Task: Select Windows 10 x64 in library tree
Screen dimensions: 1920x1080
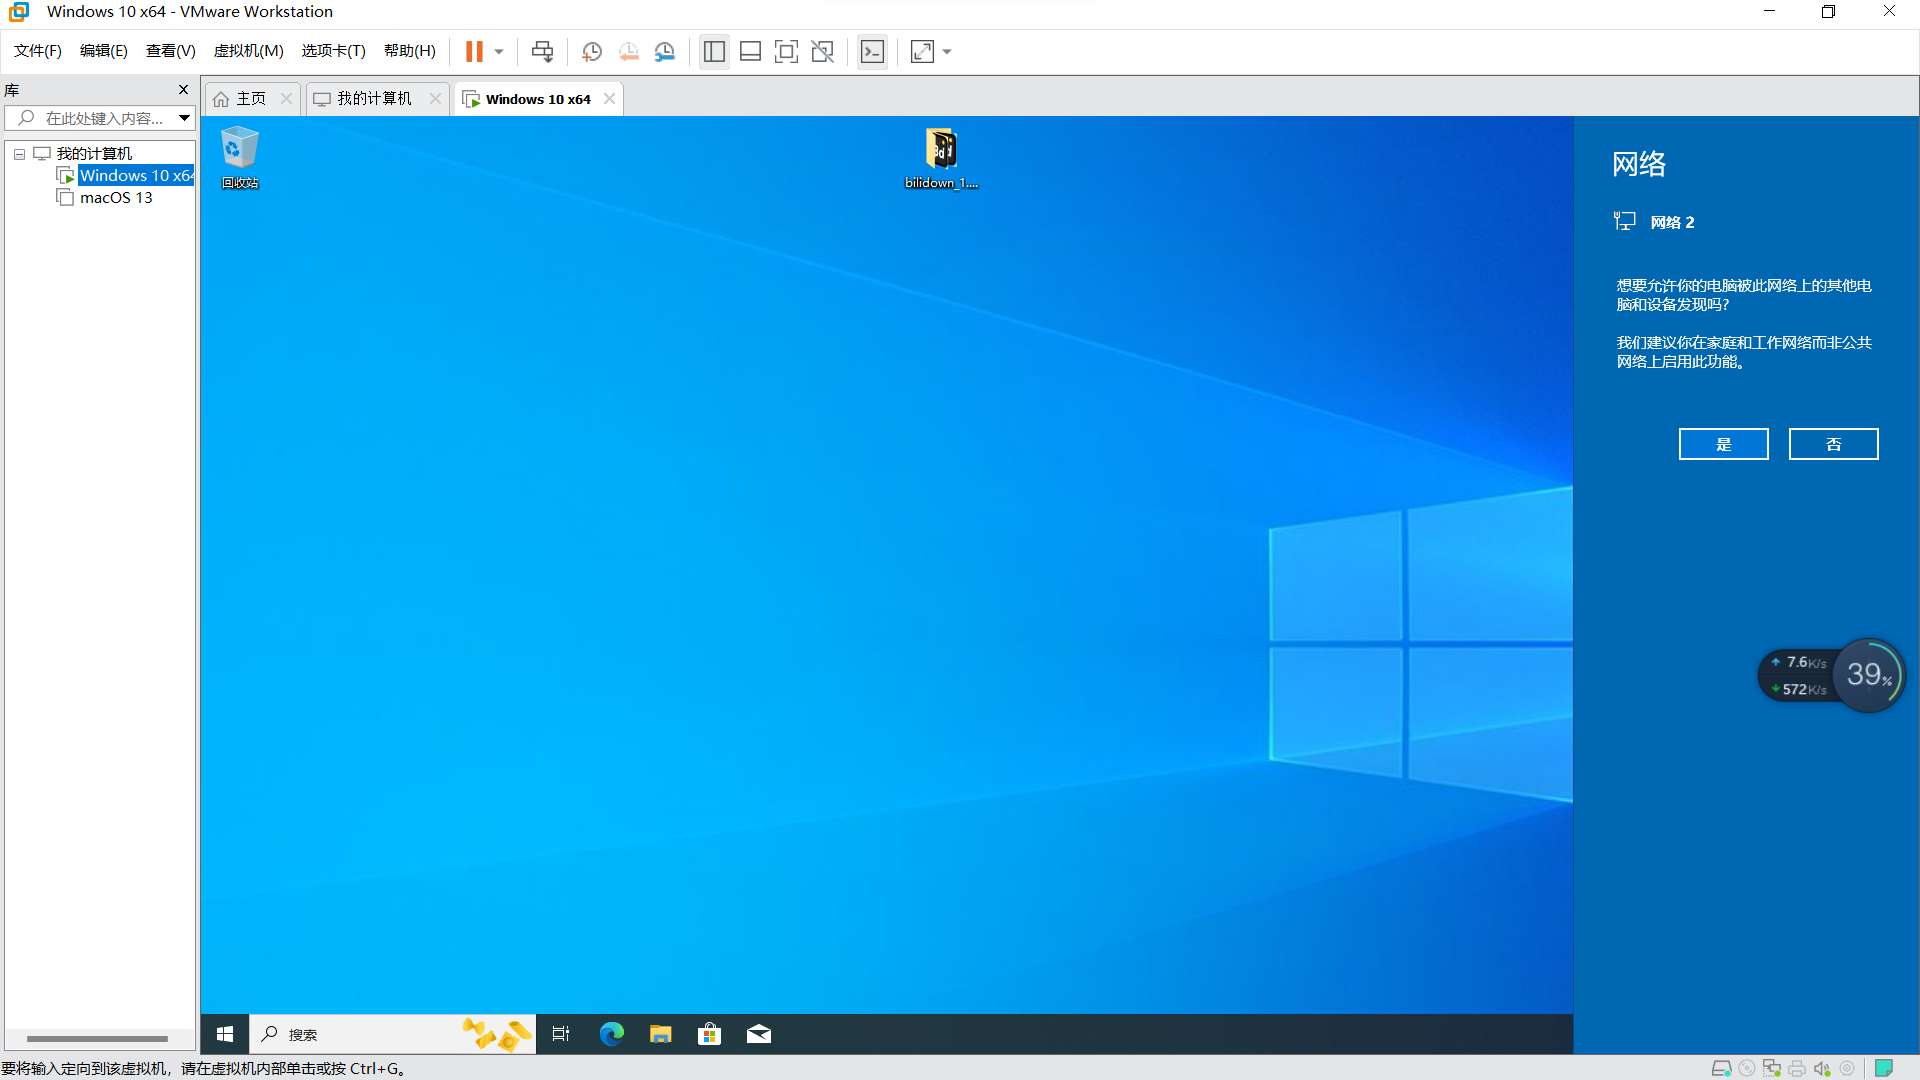Action: click(x=136, y=175)
